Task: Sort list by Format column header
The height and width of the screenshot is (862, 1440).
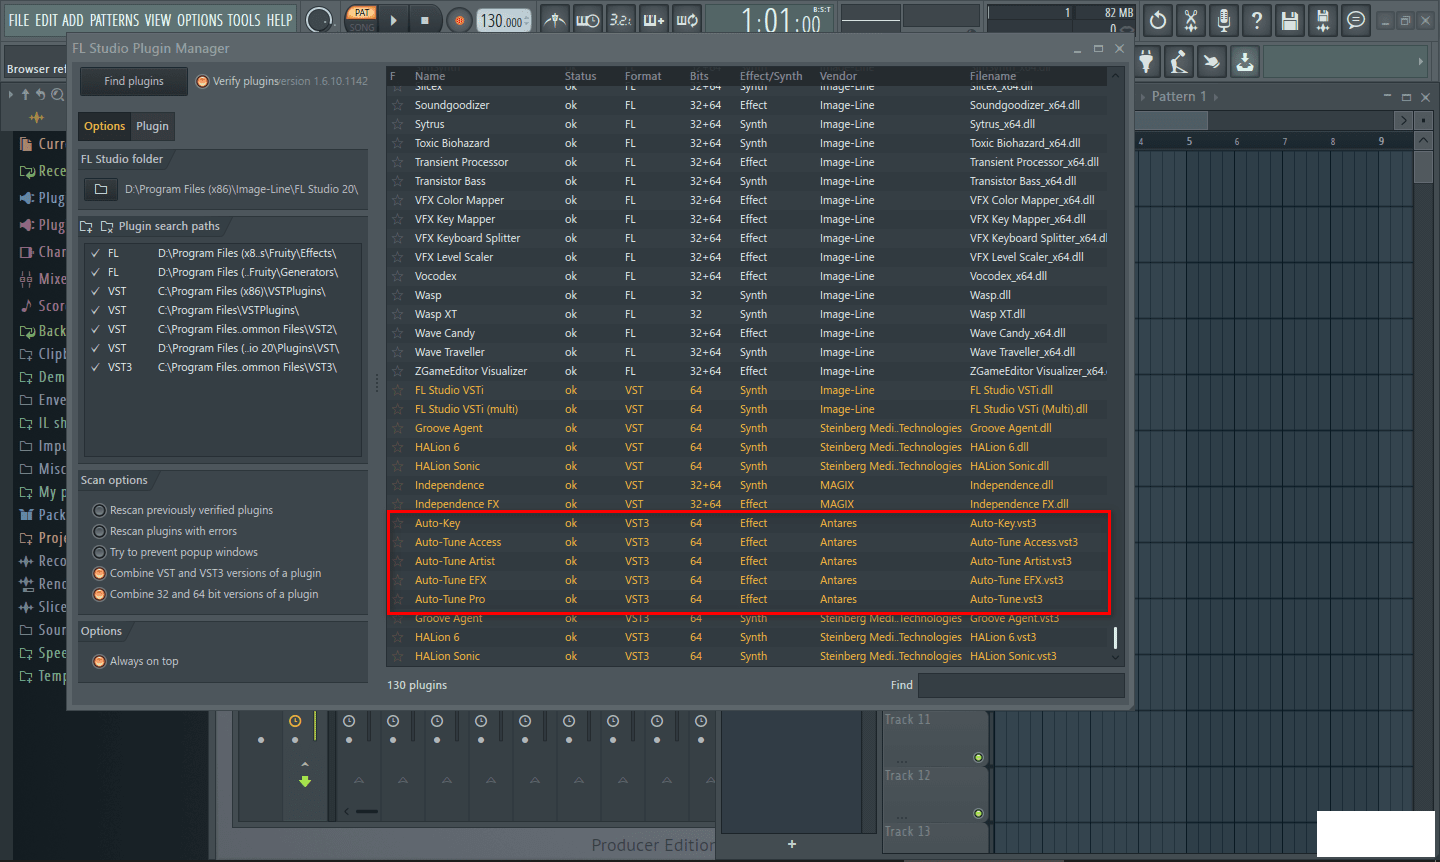Action: [643, 76]
